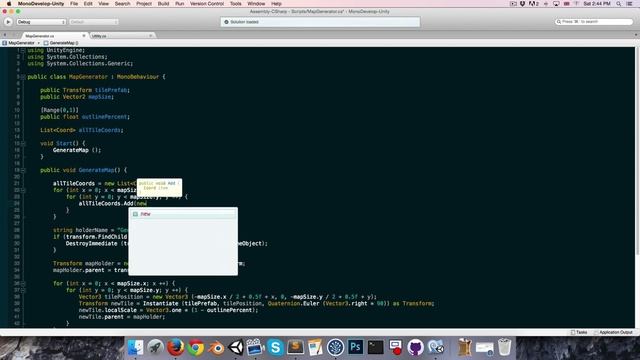The width and height of the screenshot is (640, 360).
Task: Open MonoDevelop-Unity from the Dock
Action: (435, 347)
